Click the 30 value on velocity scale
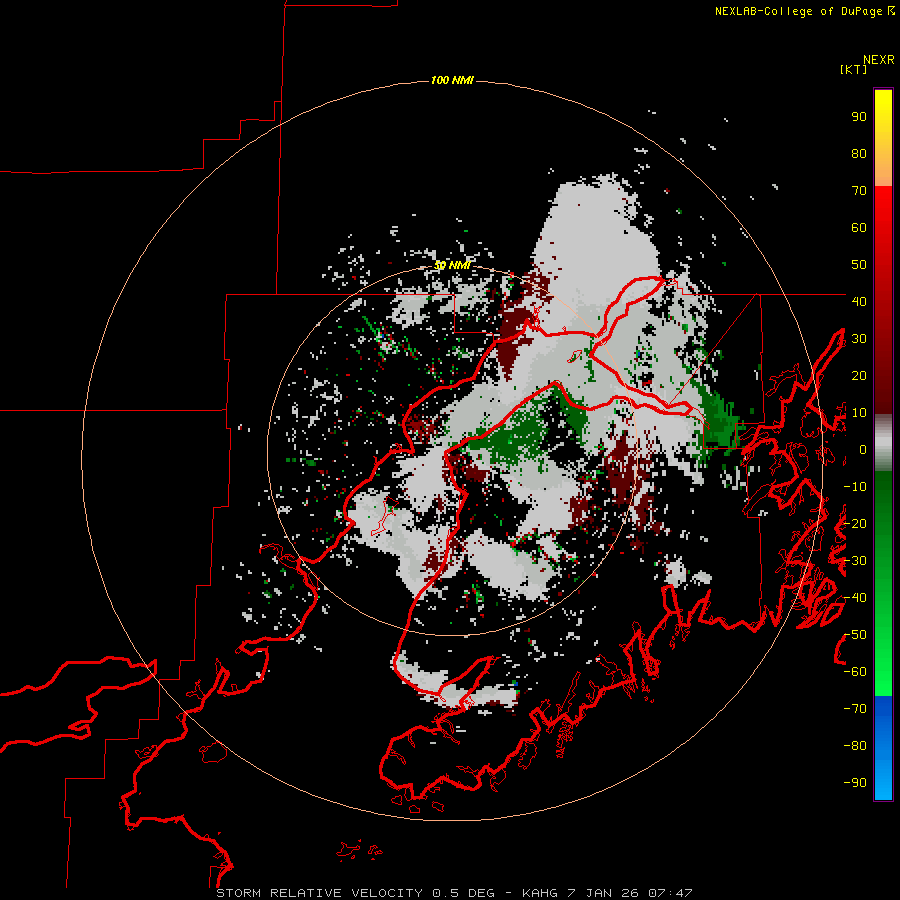The image size is (900, 900). [859, 339]
